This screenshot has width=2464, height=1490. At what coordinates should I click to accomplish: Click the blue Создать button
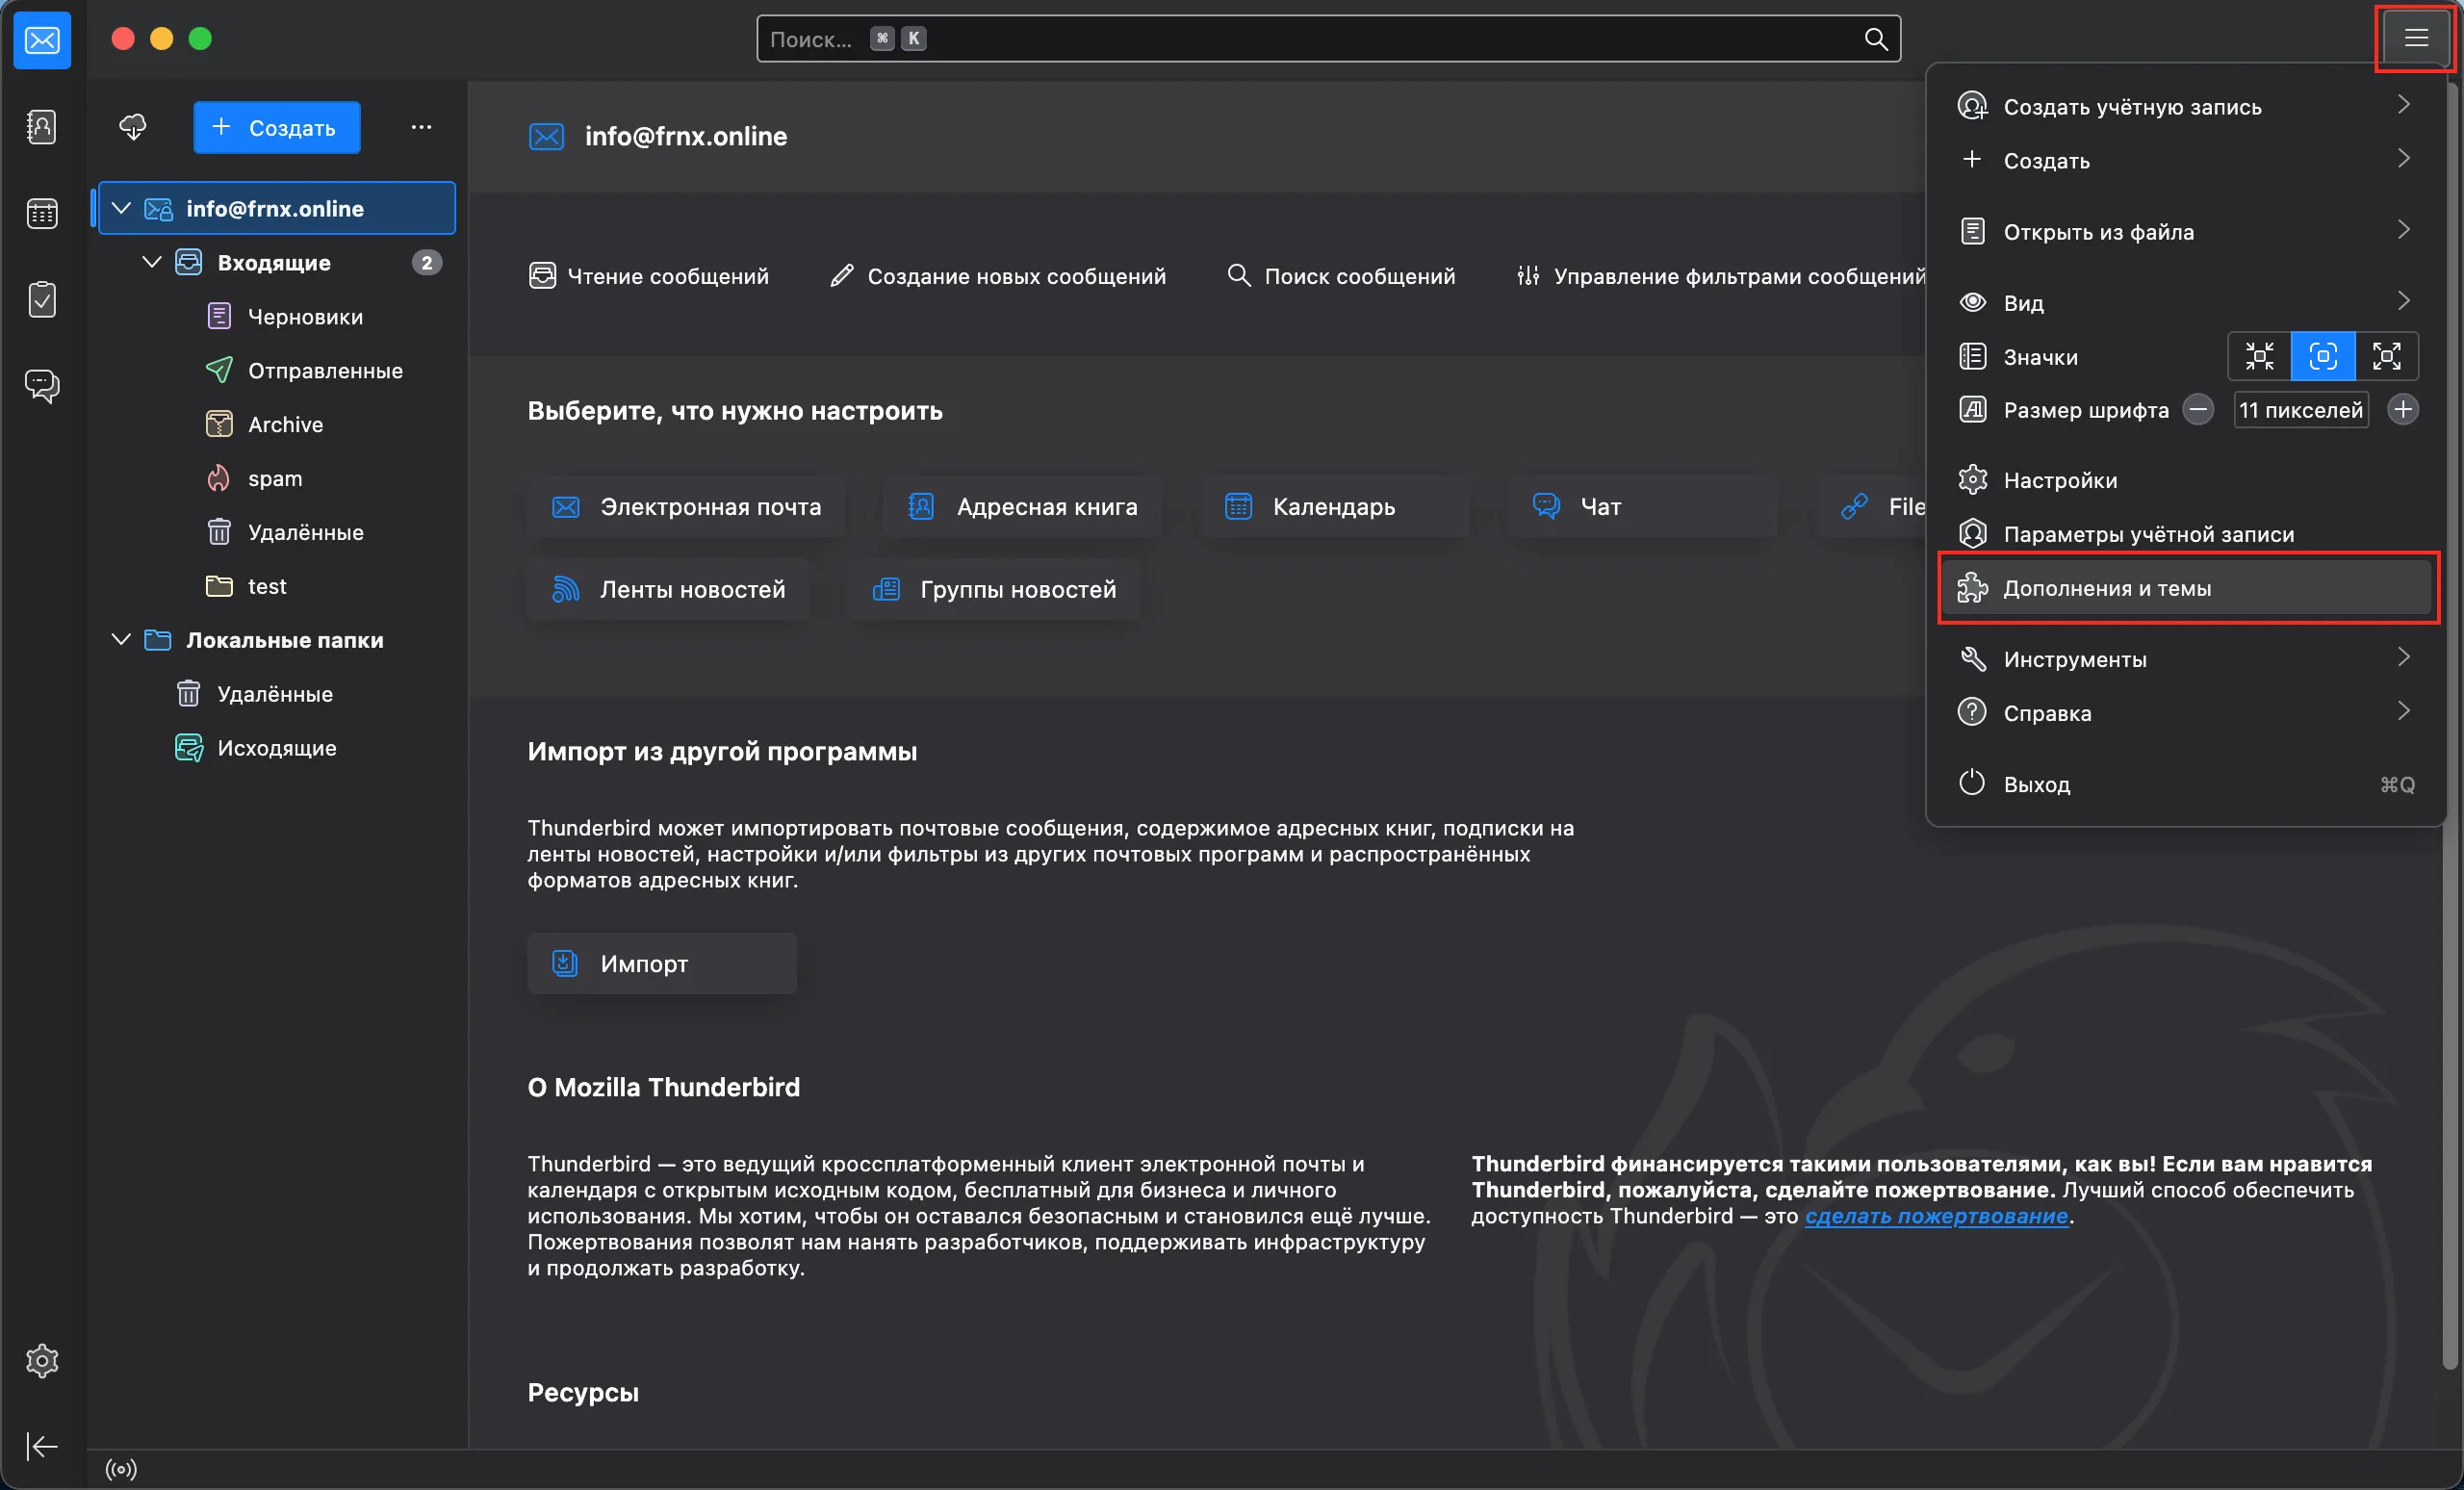pos(276,127)
